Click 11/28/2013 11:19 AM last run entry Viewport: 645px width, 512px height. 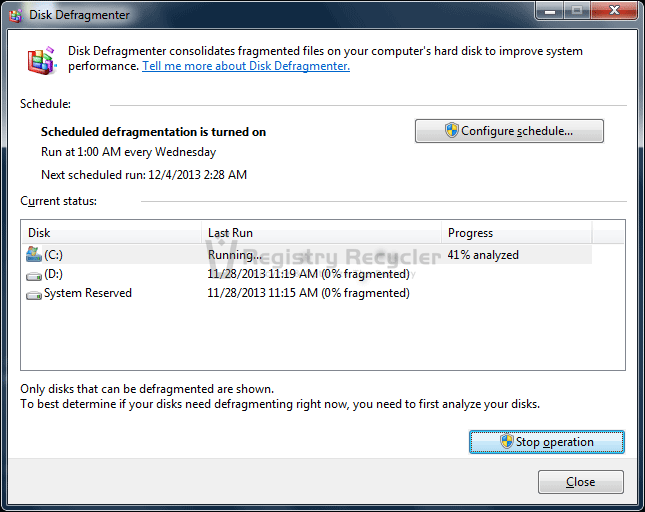[309, 274]
